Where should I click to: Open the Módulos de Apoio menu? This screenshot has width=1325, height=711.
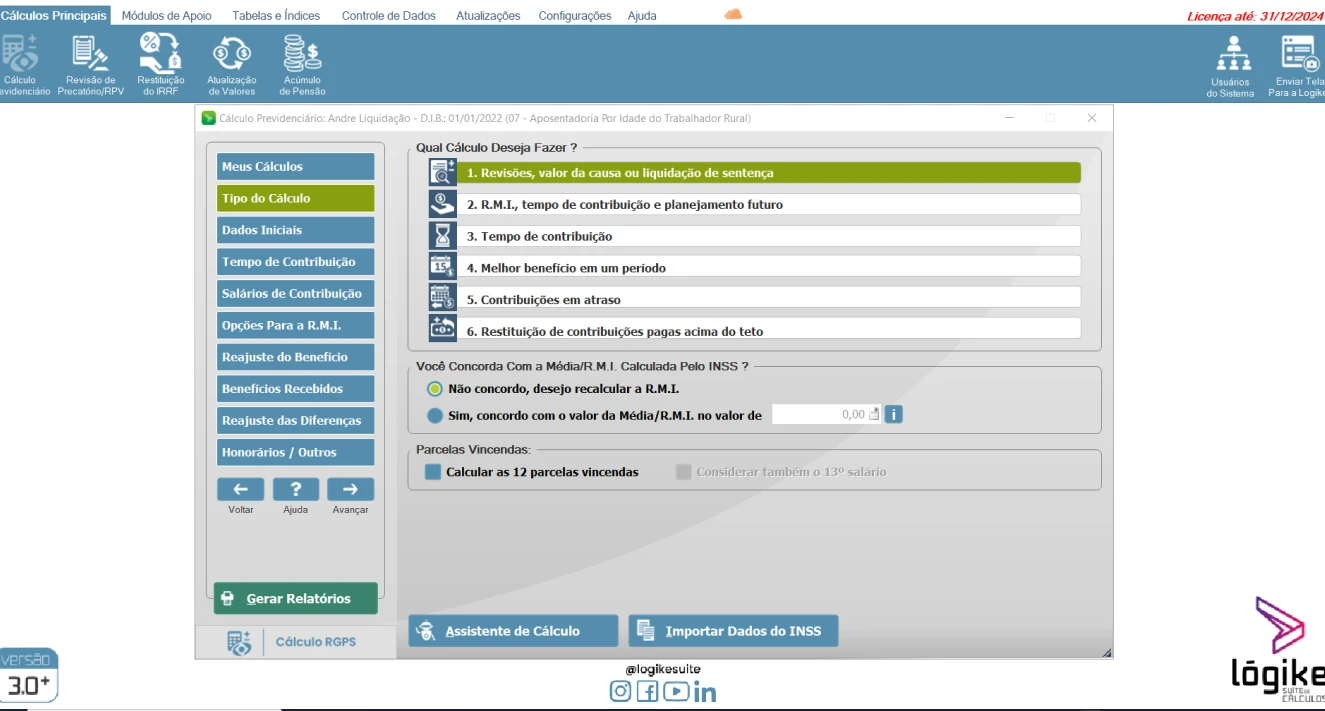[166, 16]
